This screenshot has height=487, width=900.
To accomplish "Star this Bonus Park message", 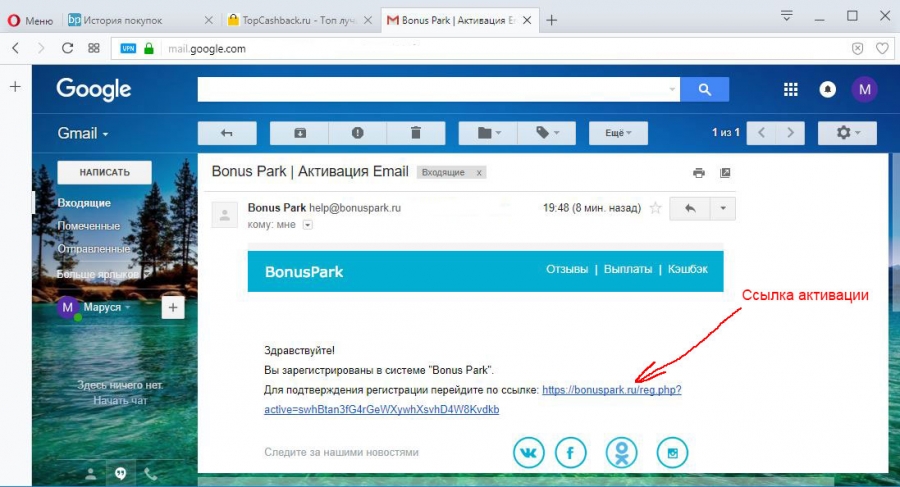I will click(655, 208).
